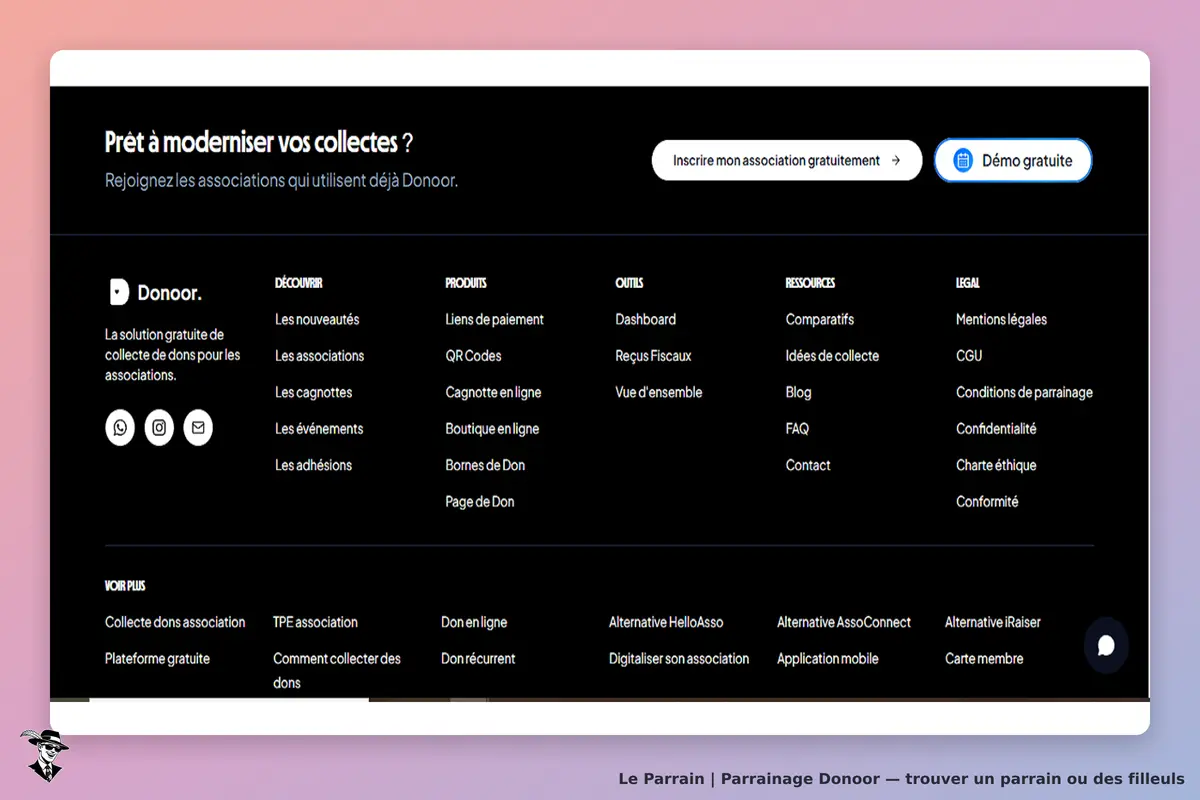The image size is (1200, 800).
Task: Go to 'Bornes de Don' link
Action: (485, 465)
